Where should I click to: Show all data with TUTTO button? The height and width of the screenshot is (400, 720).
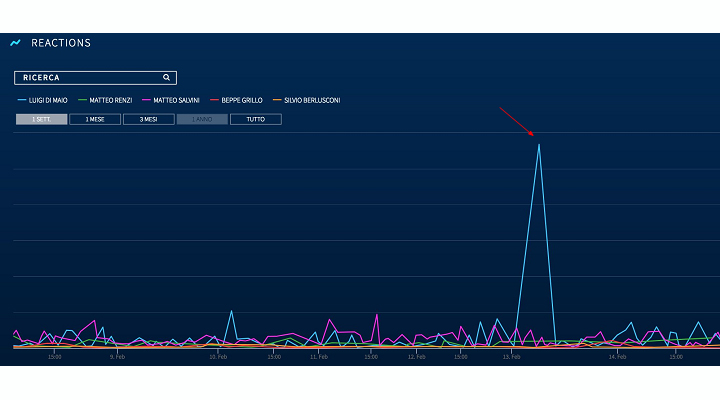(255, 119)
